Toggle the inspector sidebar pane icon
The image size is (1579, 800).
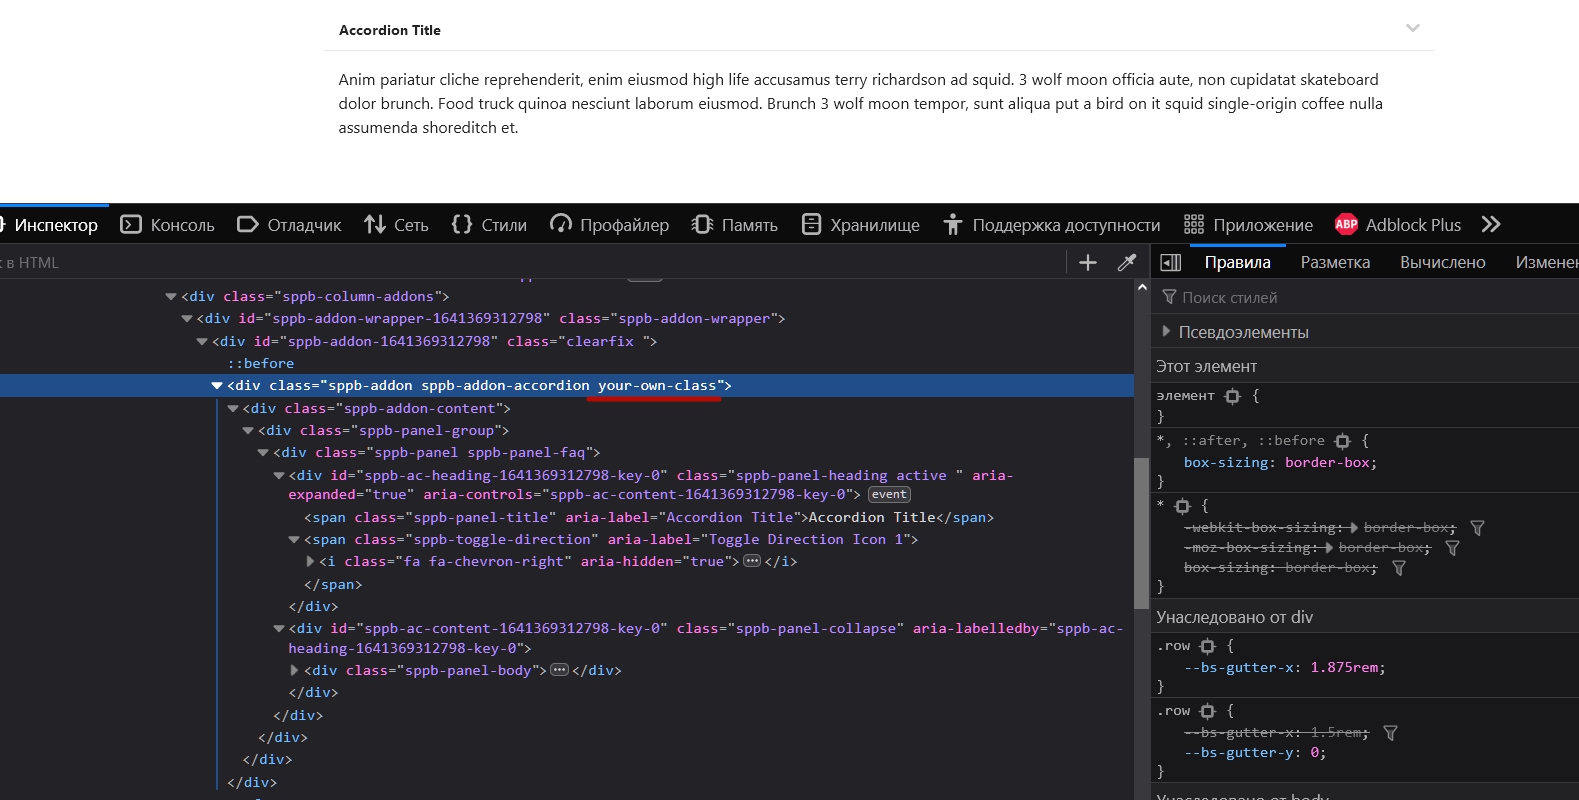tap(1170, 262)
